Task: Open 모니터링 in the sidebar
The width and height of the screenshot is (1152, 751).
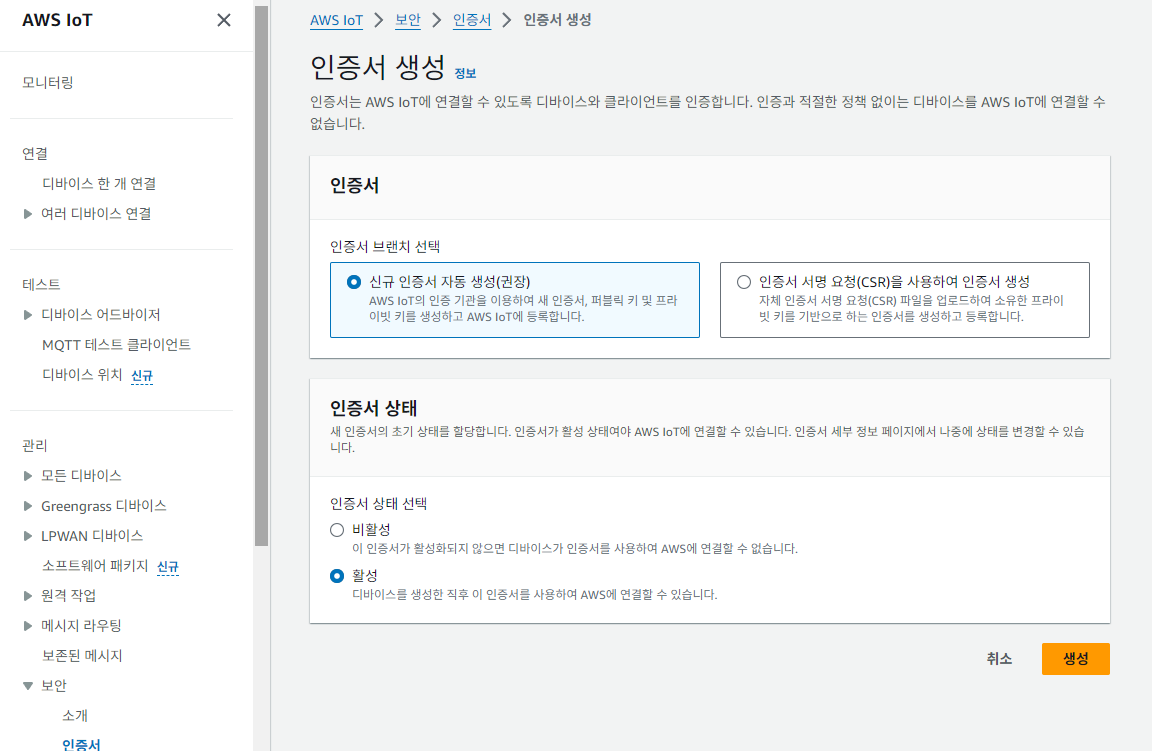Action: click(48, 82)
